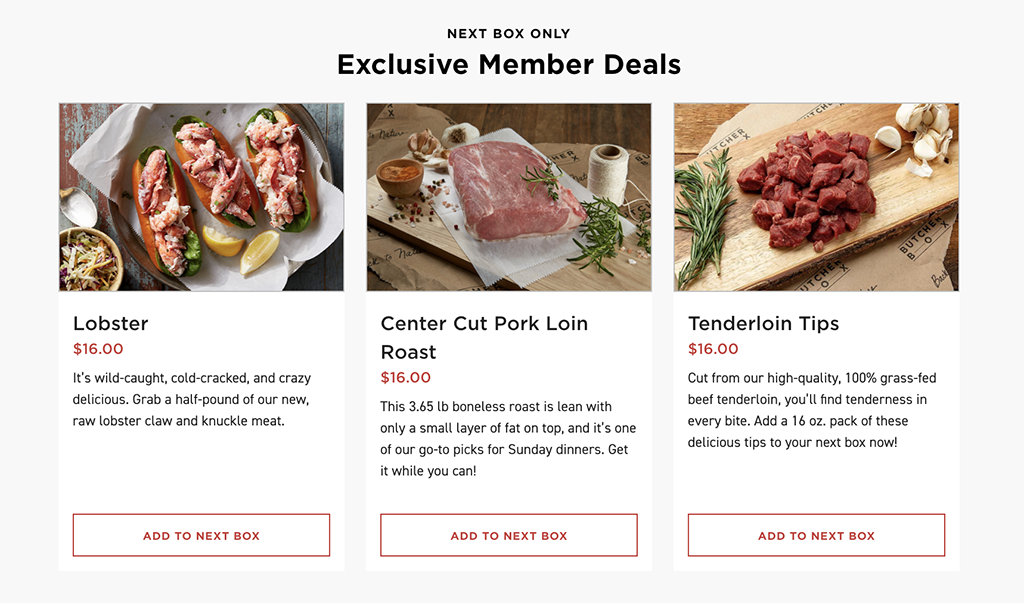Click Add to Next Box for Pork Loin Roast
The width and height of the screenshot is (1024, 603).
[508, 535]
